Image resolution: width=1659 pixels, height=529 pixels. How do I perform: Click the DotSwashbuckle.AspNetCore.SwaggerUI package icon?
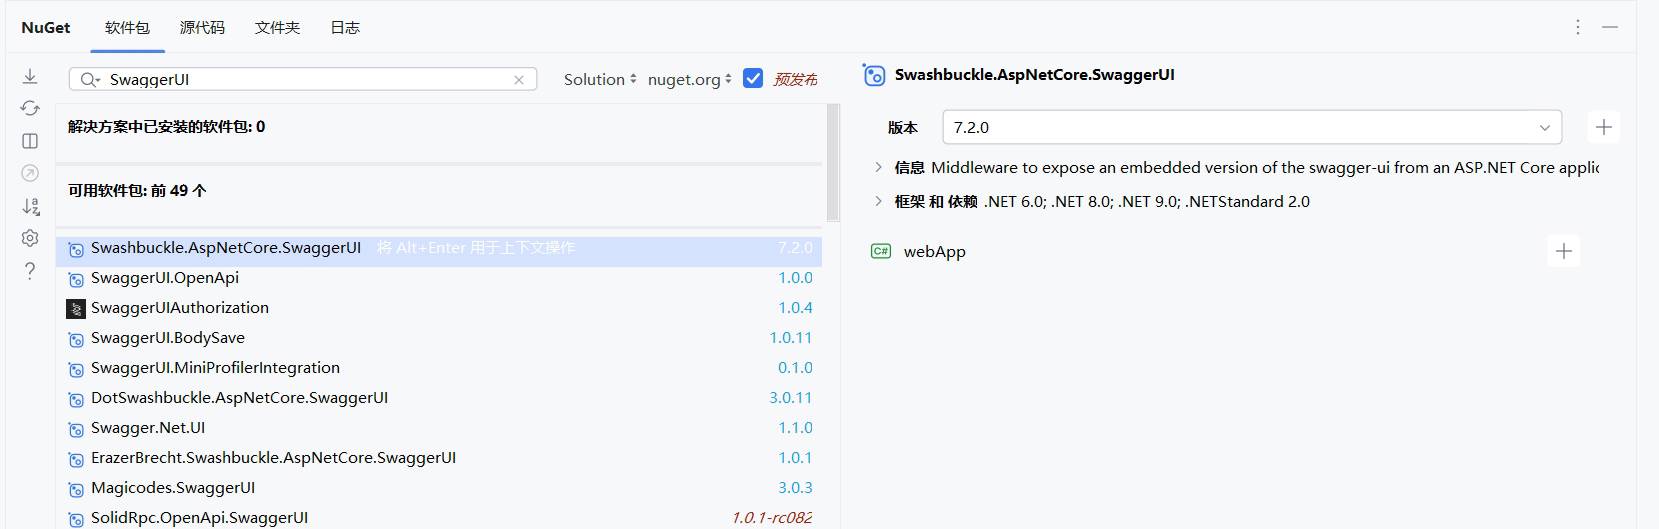click(76, 399)
